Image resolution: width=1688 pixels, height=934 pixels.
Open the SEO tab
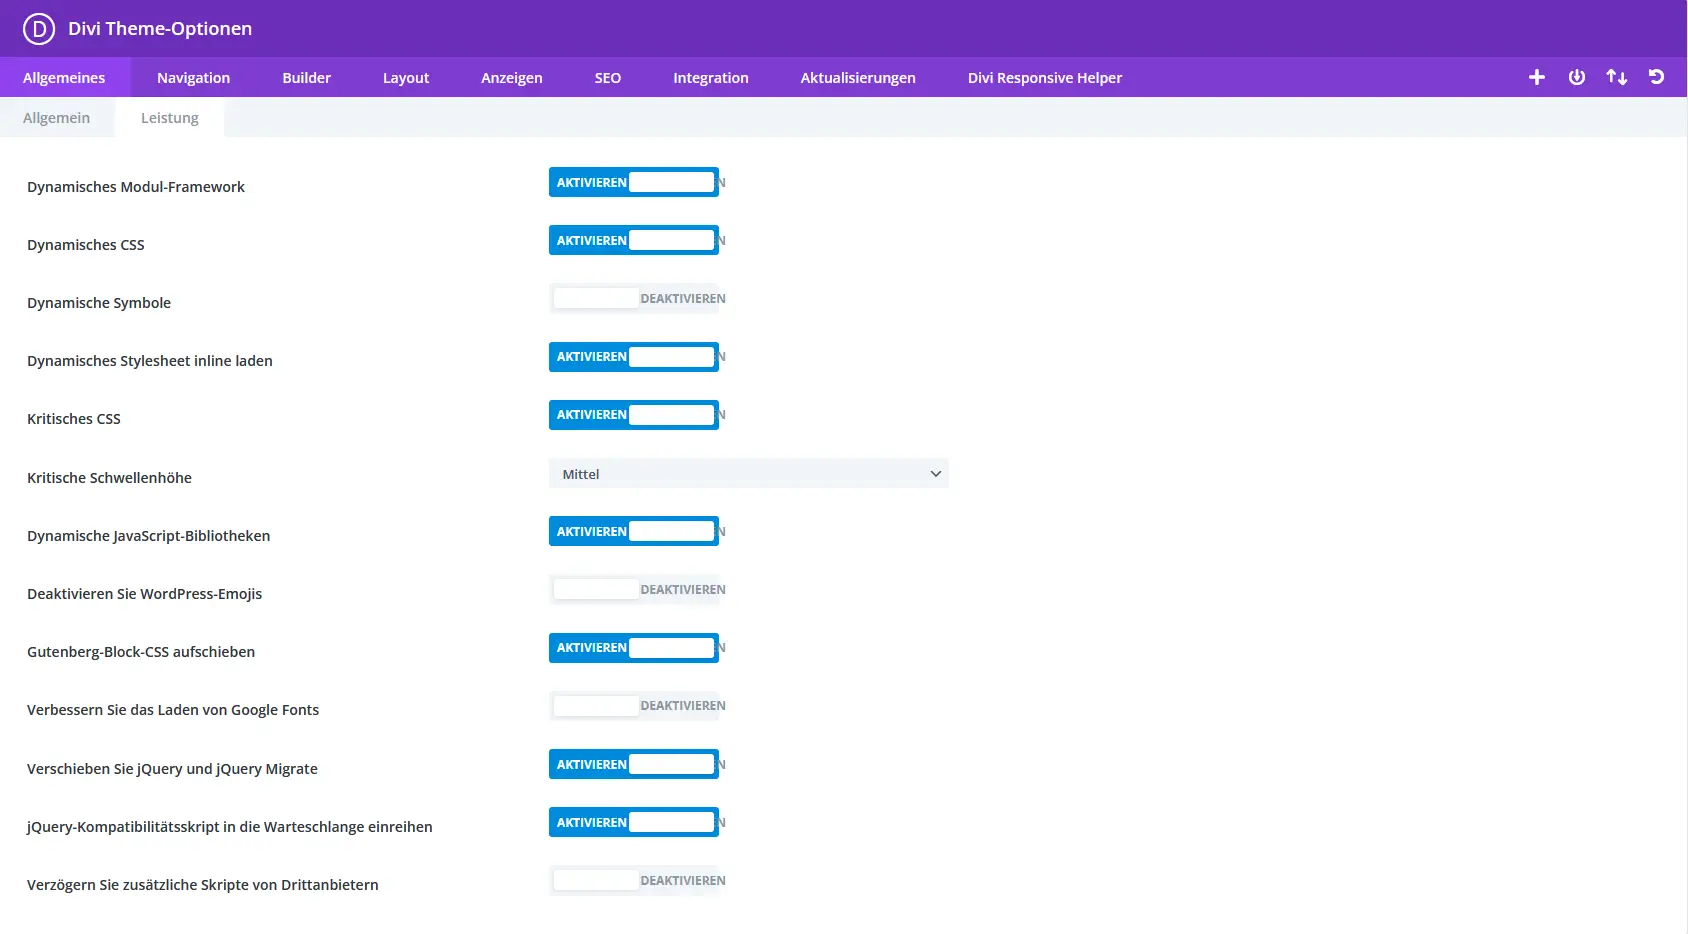point(608,77)
